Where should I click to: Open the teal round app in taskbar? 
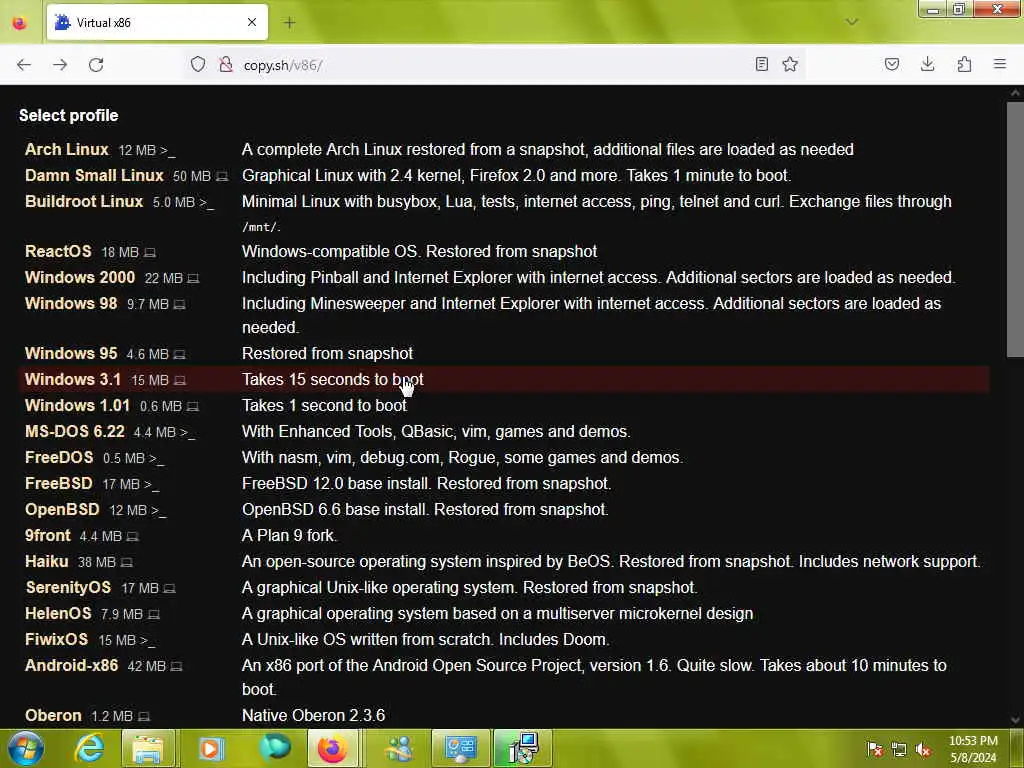275,747
